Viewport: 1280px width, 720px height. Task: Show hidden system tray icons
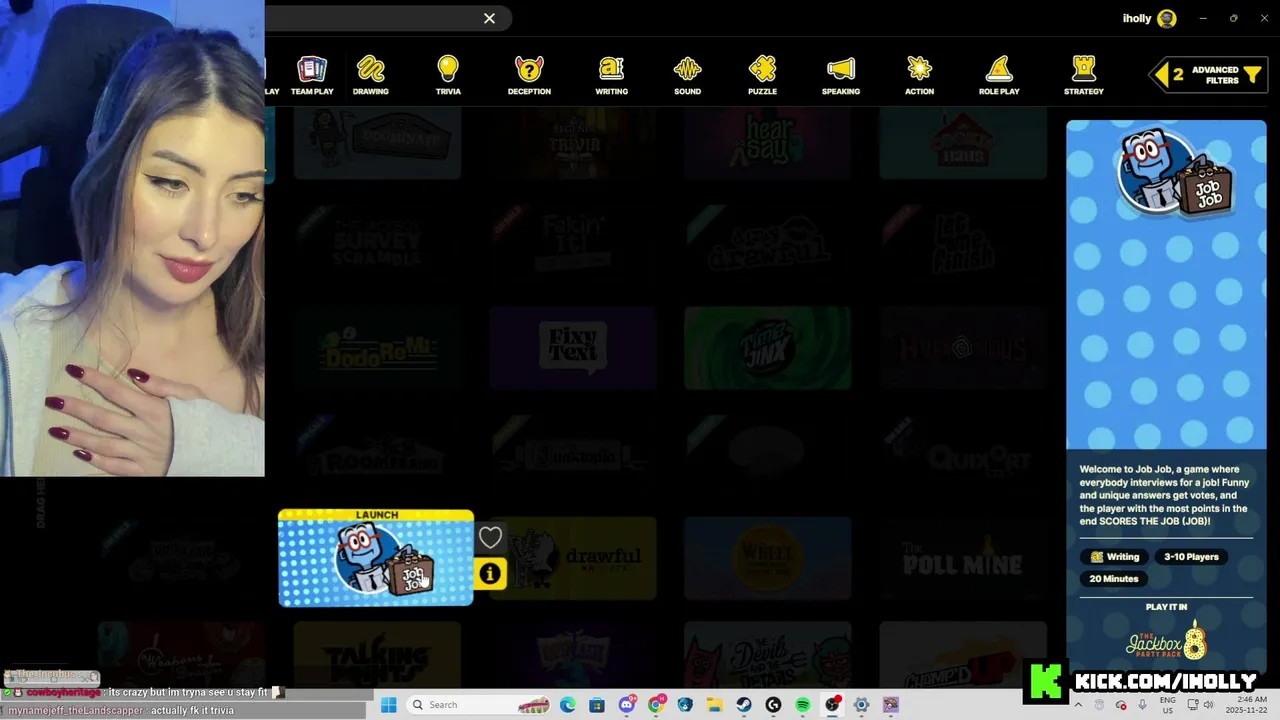[x=1077, y=705]
